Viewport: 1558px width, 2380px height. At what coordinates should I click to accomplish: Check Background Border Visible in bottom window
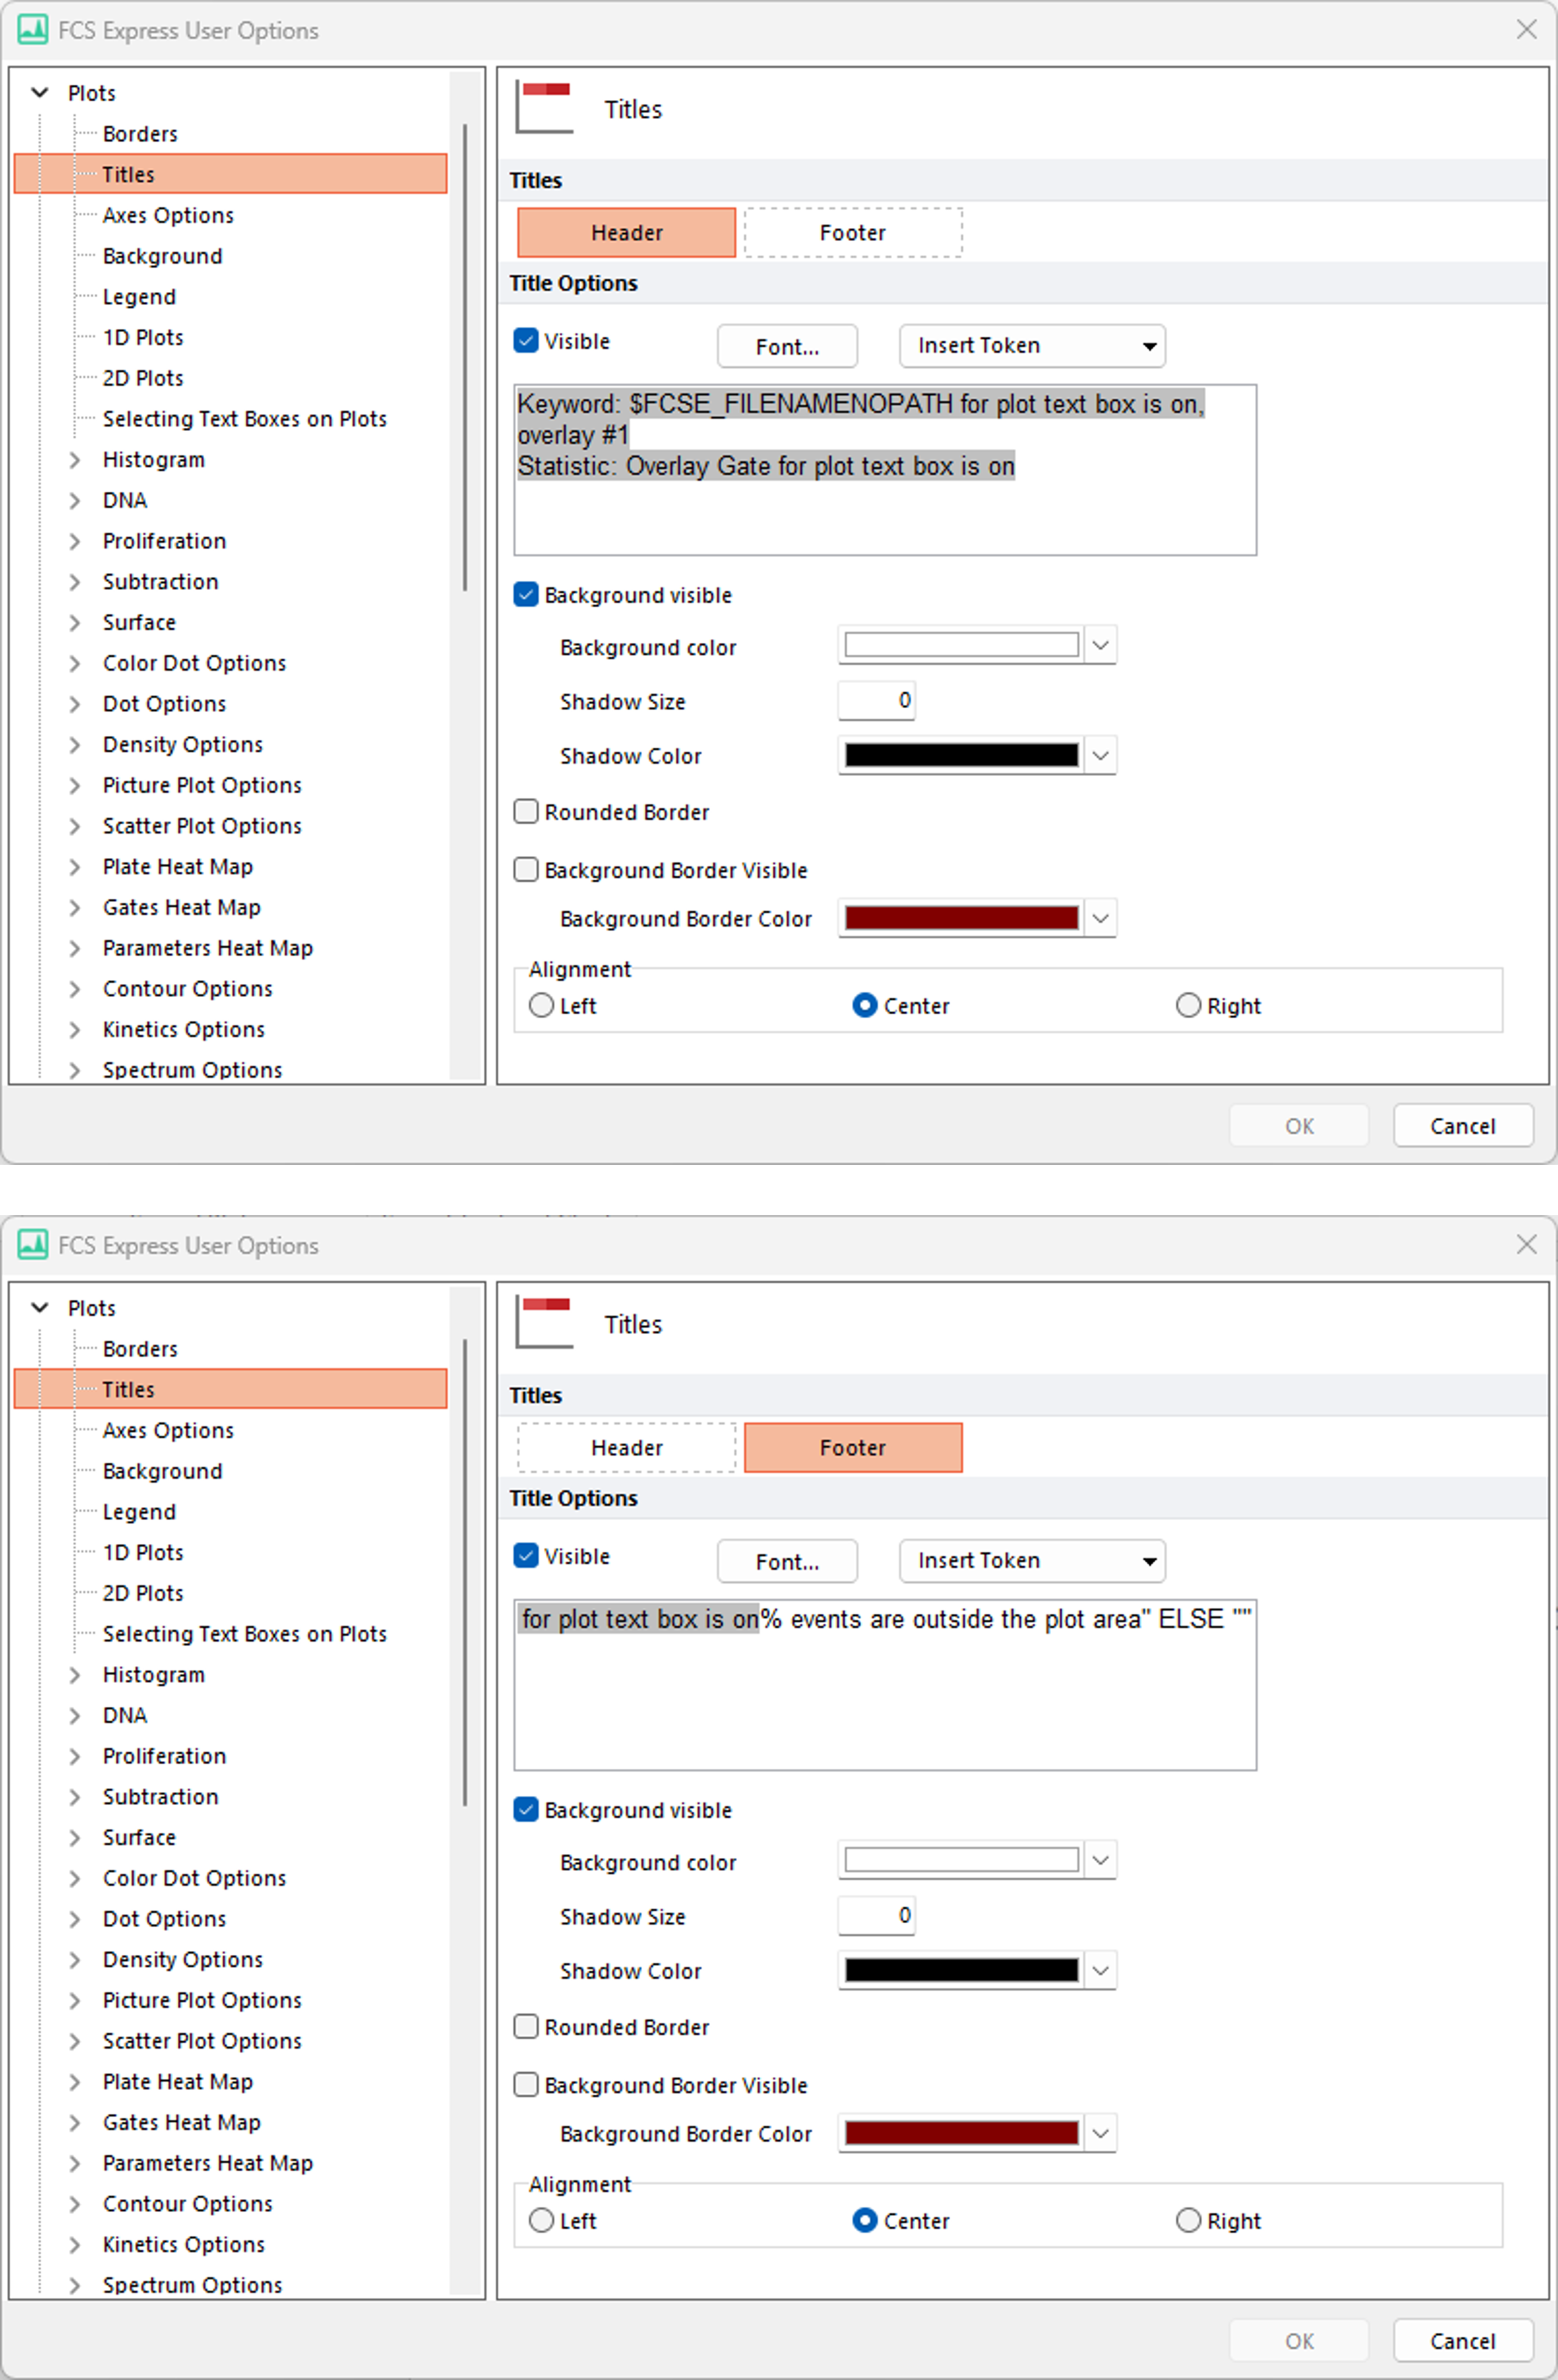(x=526, y=2084)
